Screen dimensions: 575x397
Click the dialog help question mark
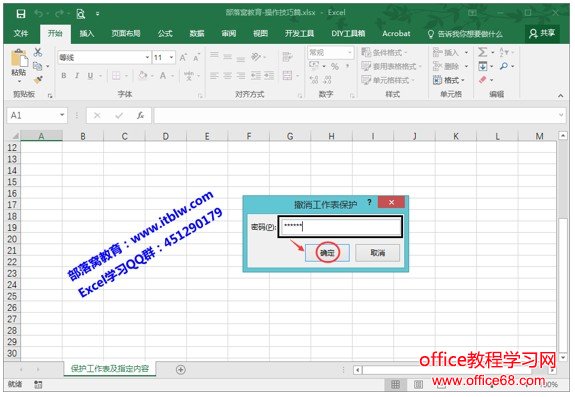[369, 202]
